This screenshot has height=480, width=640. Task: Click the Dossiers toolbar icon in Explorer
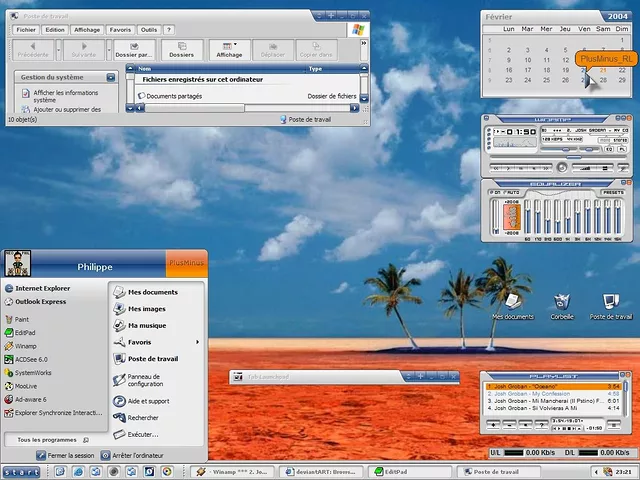184,50
